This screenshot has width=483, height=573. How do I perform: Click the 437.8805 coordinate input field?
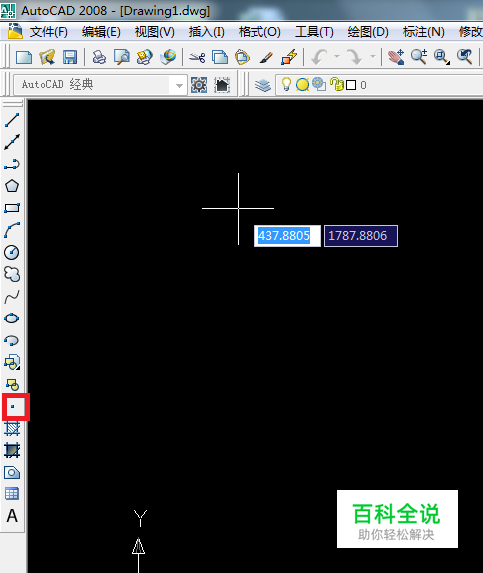[x=287, y=236]
